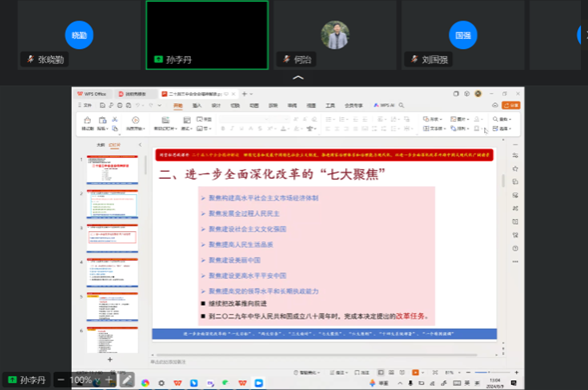Toggle the Comments button in status bar
This screenshot has height=390, width=588.
tap(362, 372)
